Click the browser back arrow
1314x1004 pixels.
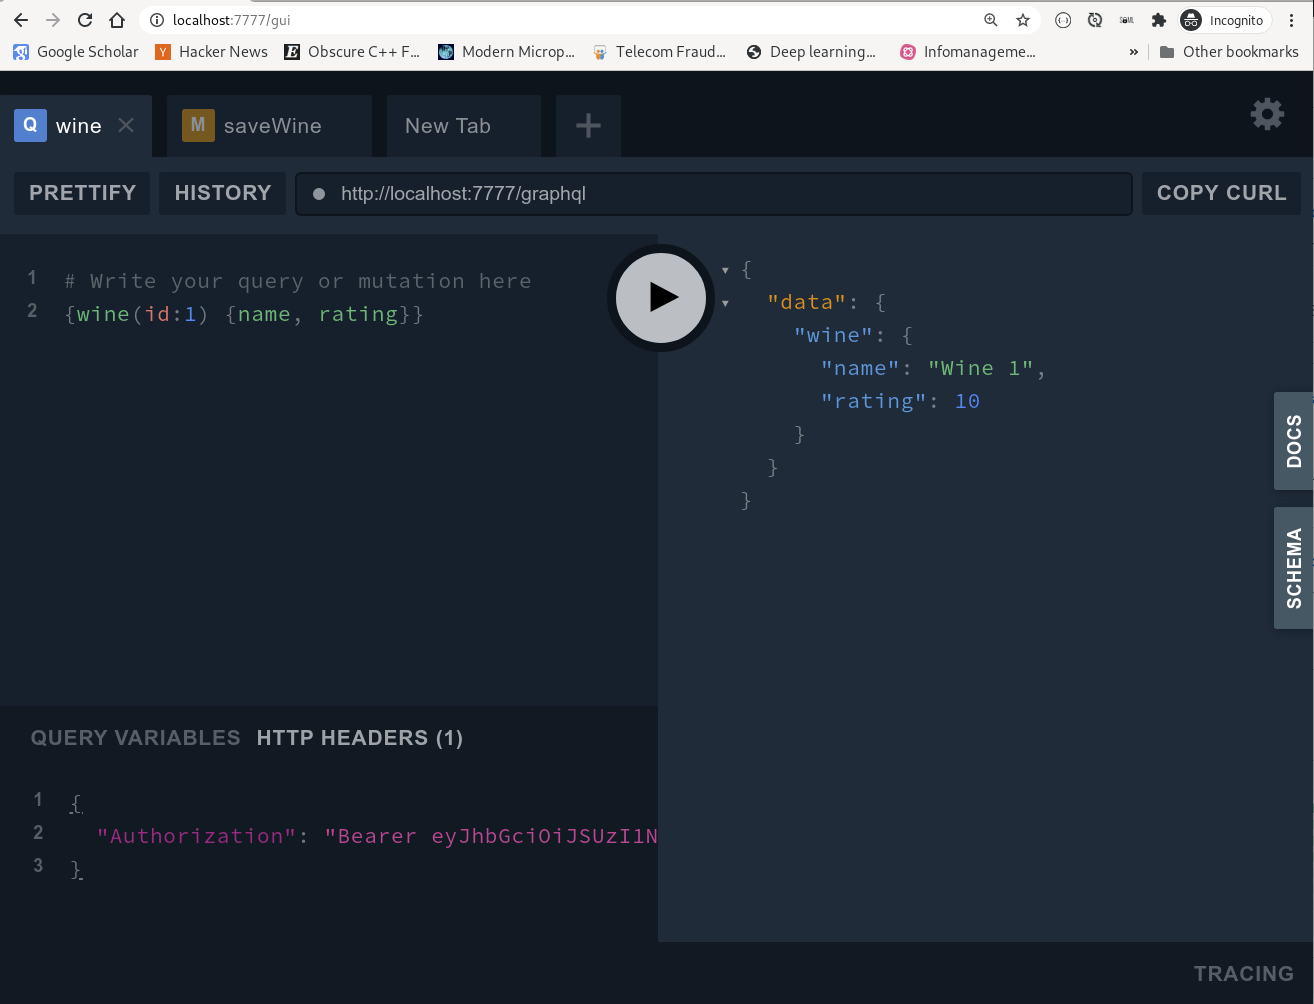pos(21,19)
